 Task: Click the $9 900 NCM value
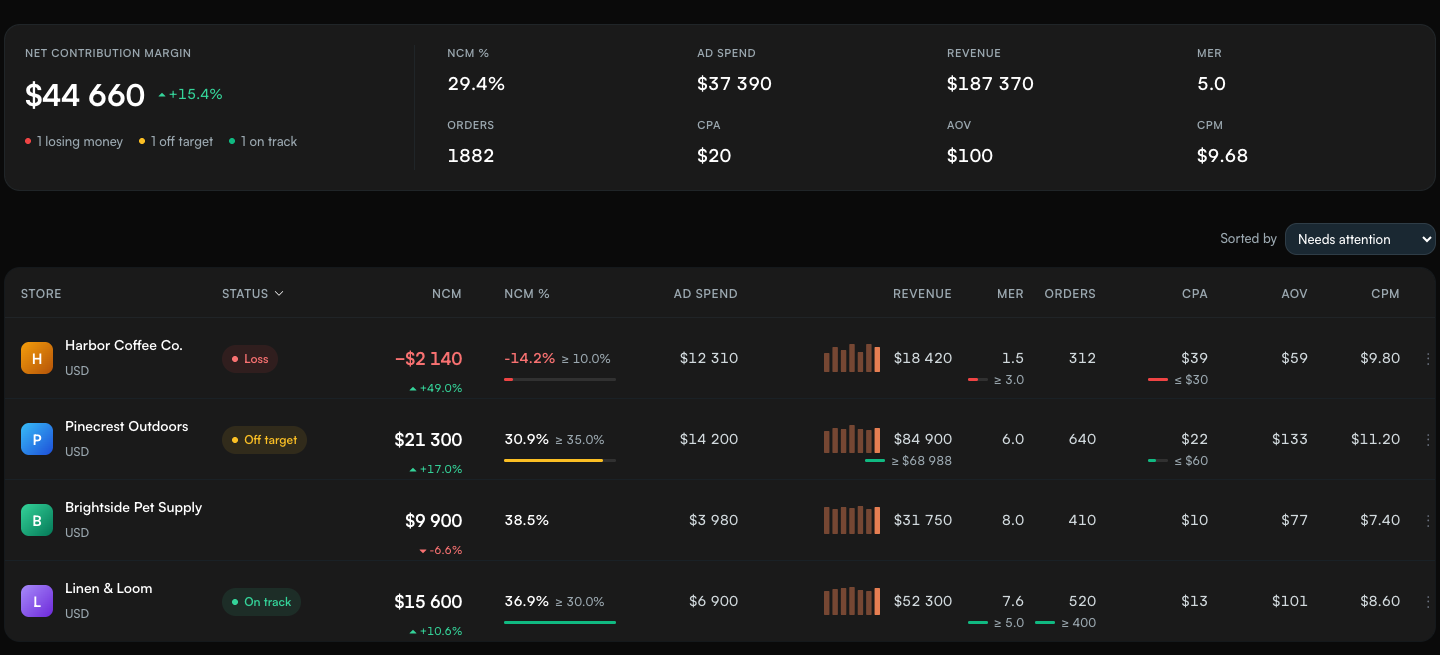433,521
